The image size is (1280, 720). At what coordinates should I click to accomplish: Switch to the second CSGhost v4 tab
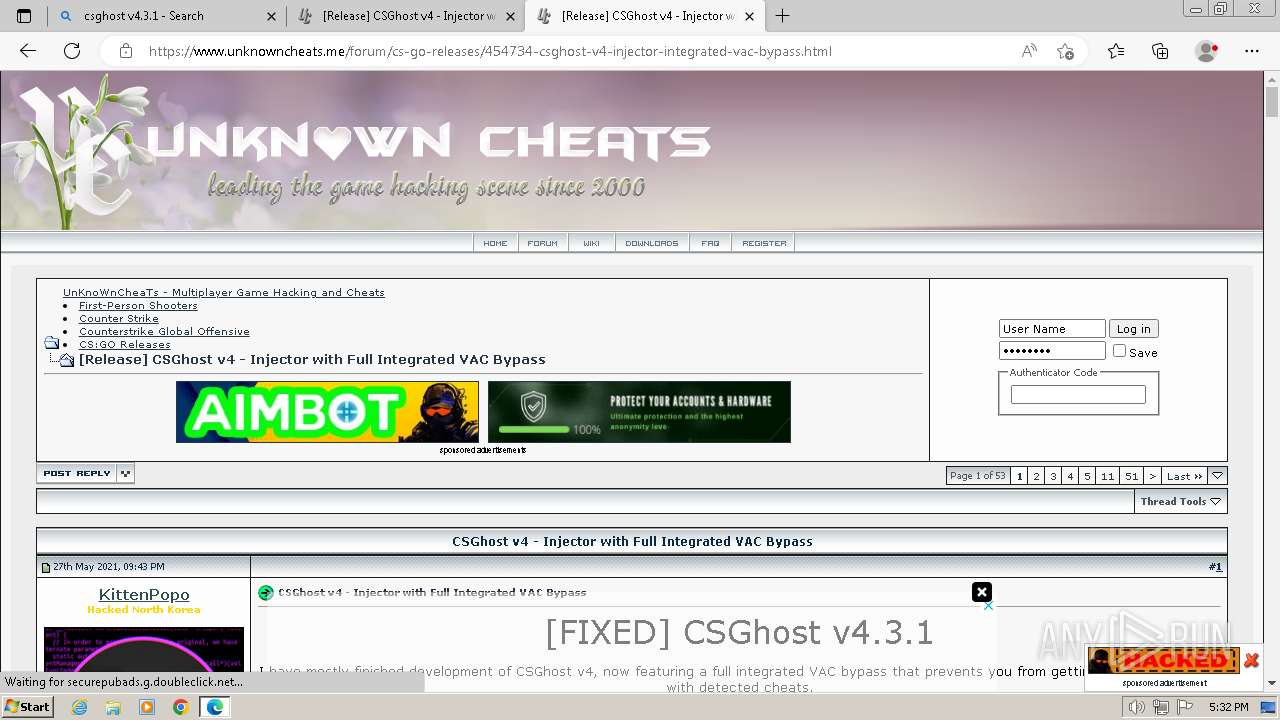646,16
